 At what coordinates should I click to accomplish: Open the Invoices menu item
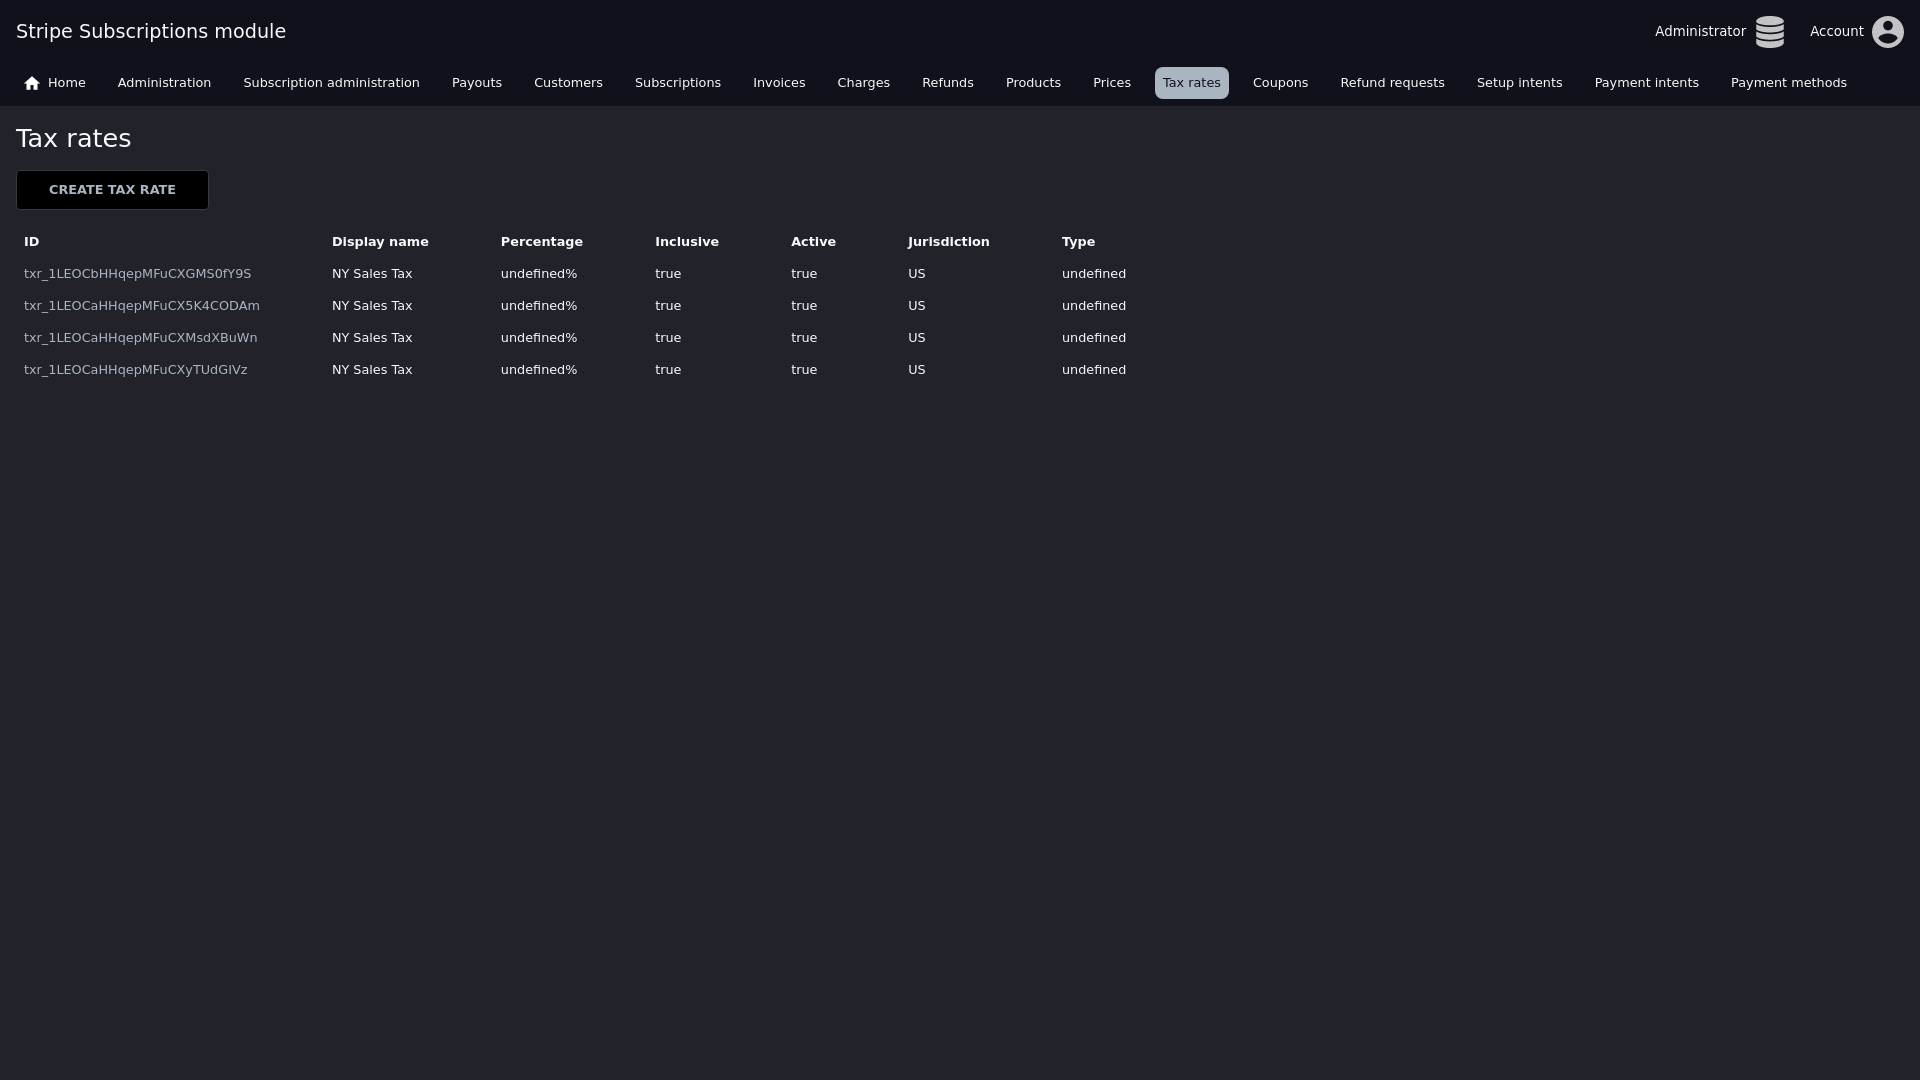[x=778, y=83]
